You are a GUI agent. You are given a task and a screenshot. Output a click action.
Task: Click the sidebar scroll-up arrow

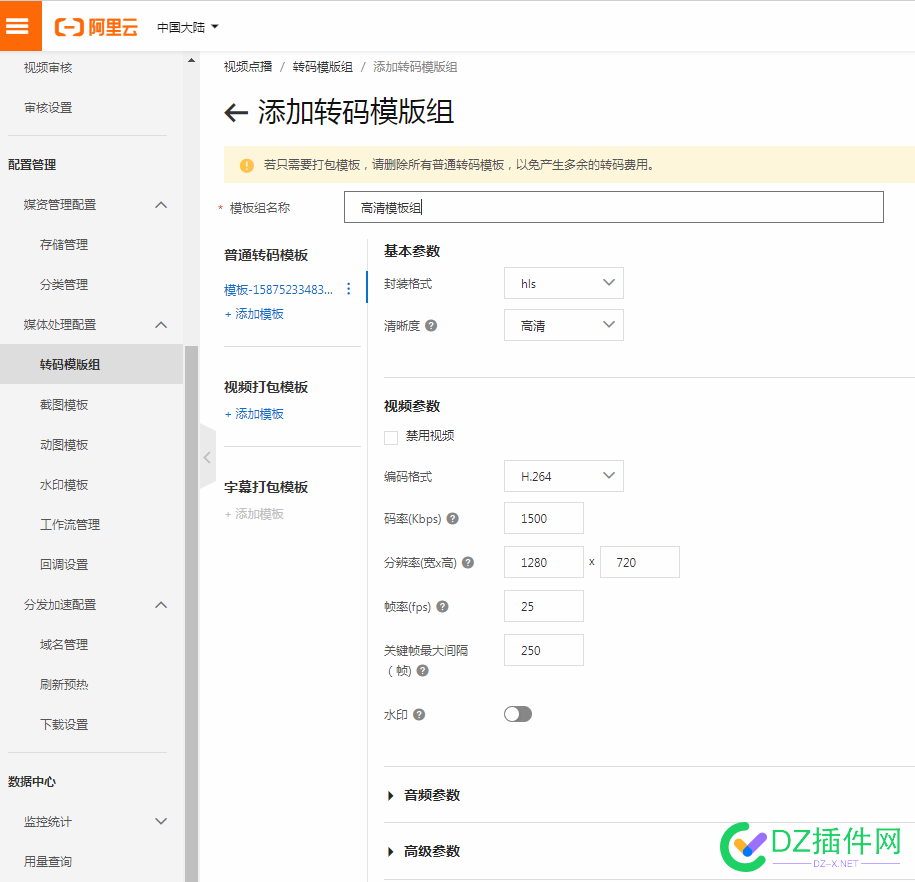coord(191,60)
